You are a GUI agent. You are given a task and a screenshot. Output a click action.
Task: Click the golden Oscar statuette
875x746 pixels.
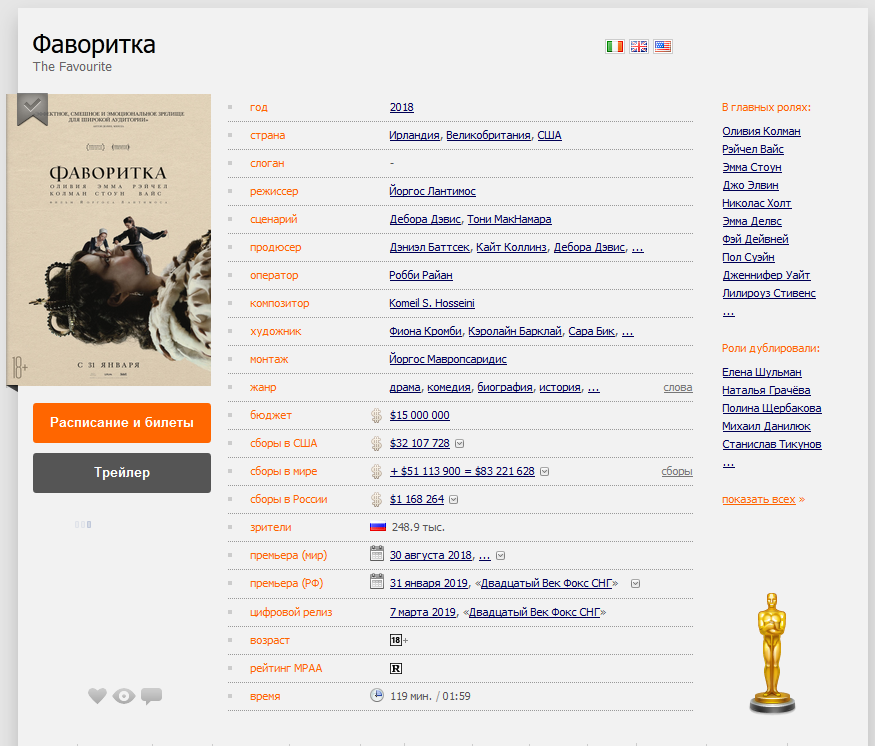pos(770,652)
